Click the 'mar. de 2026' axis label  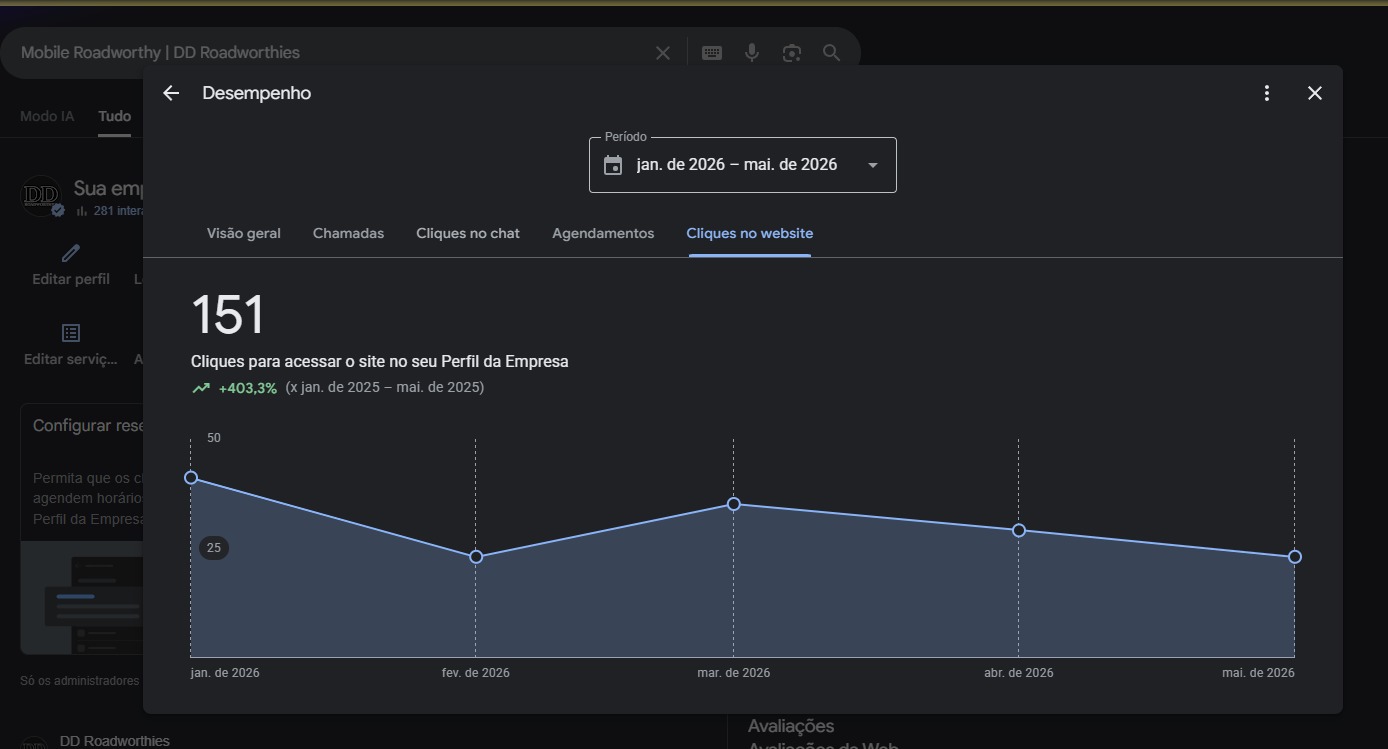[x=734, y=673]
